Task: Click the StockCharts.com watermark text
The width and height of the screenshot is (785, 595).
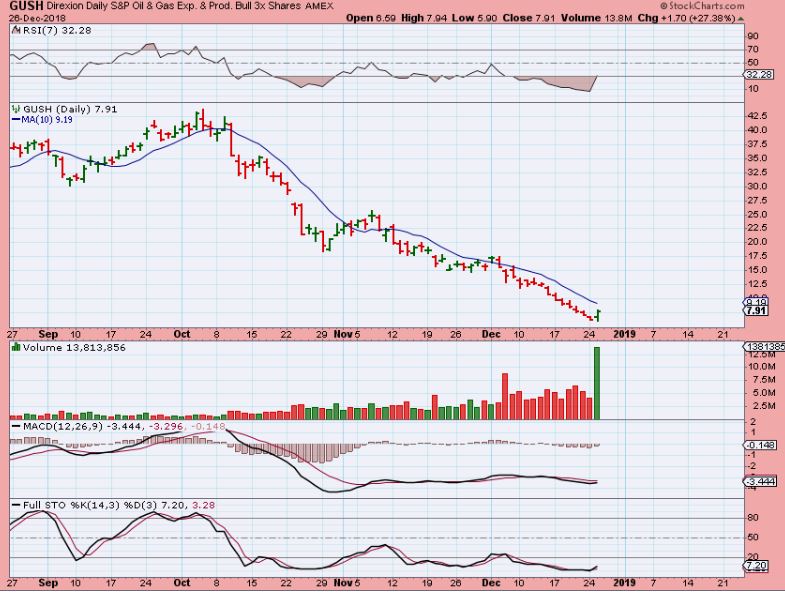Action: click(x=702, y=6)
